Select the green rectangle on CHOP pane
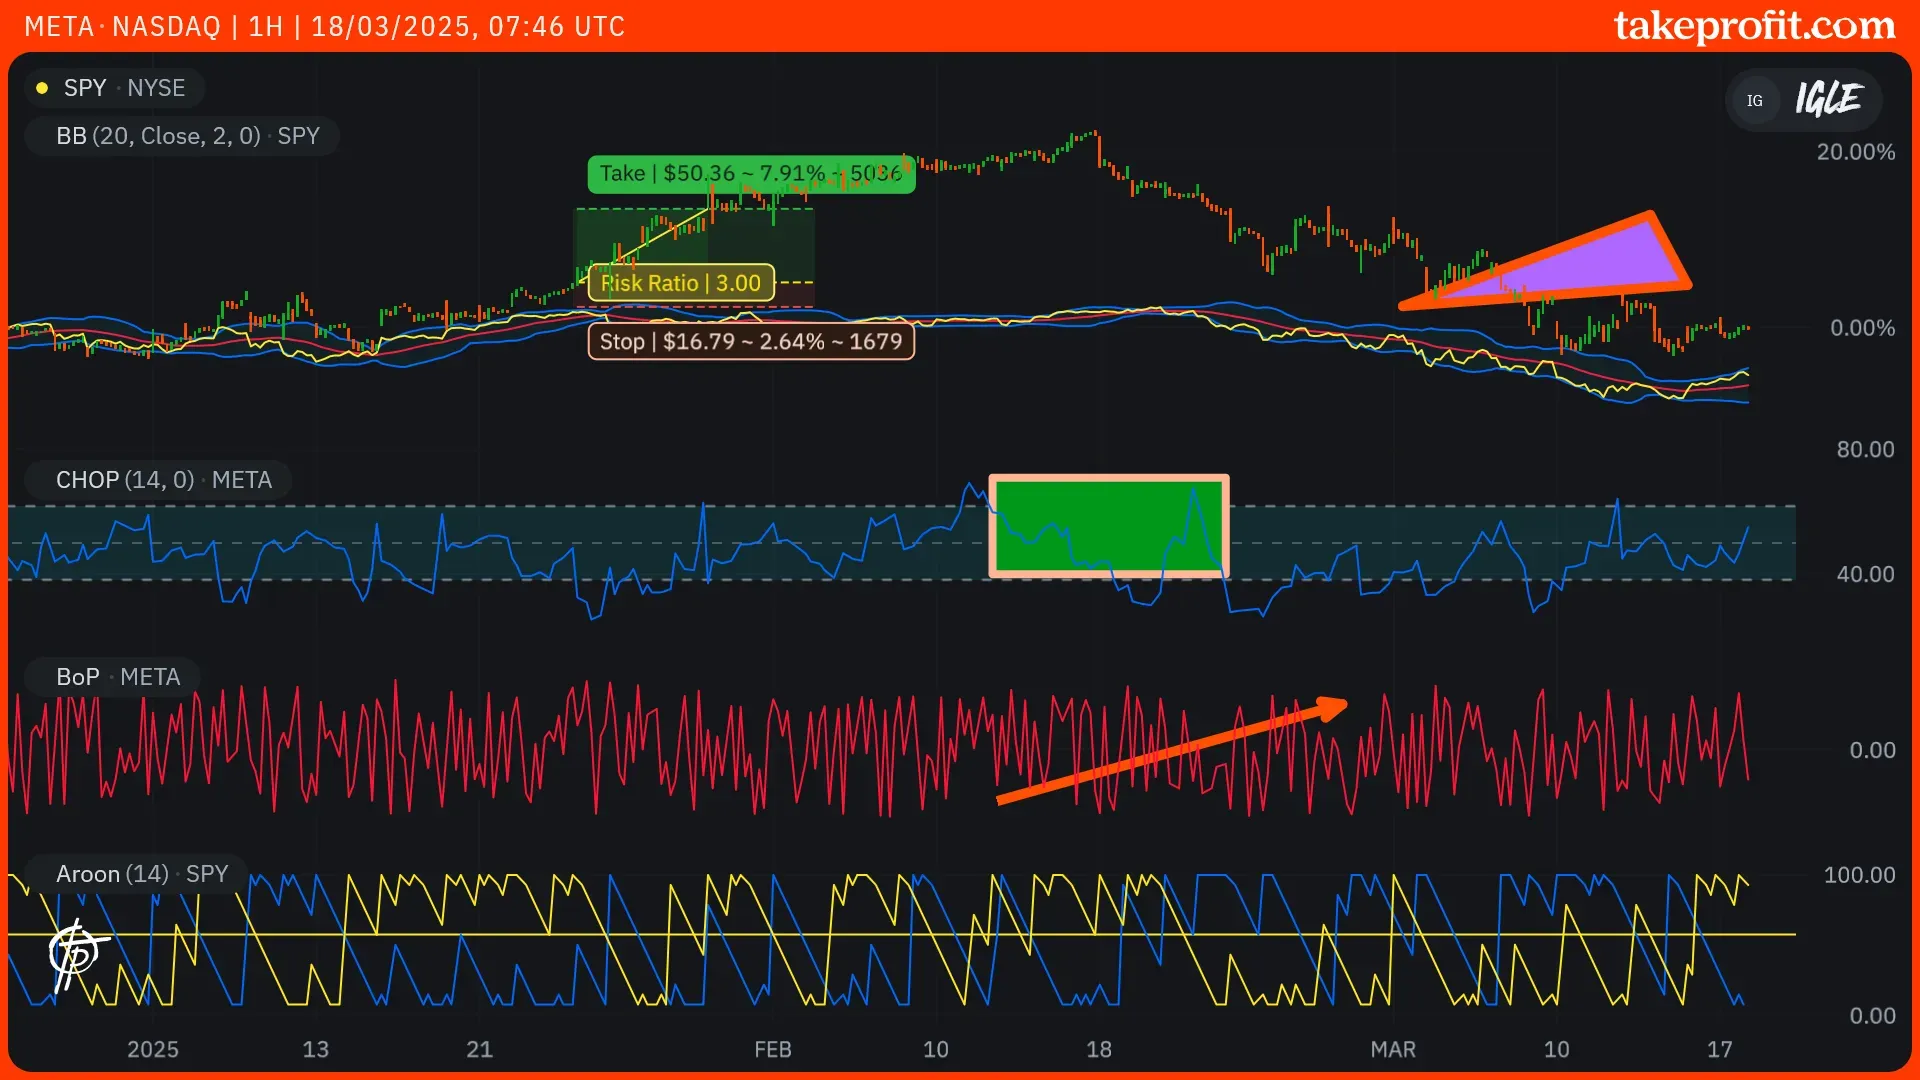Screen dimensions: 1920x1080 click(x=1108, y=526)
